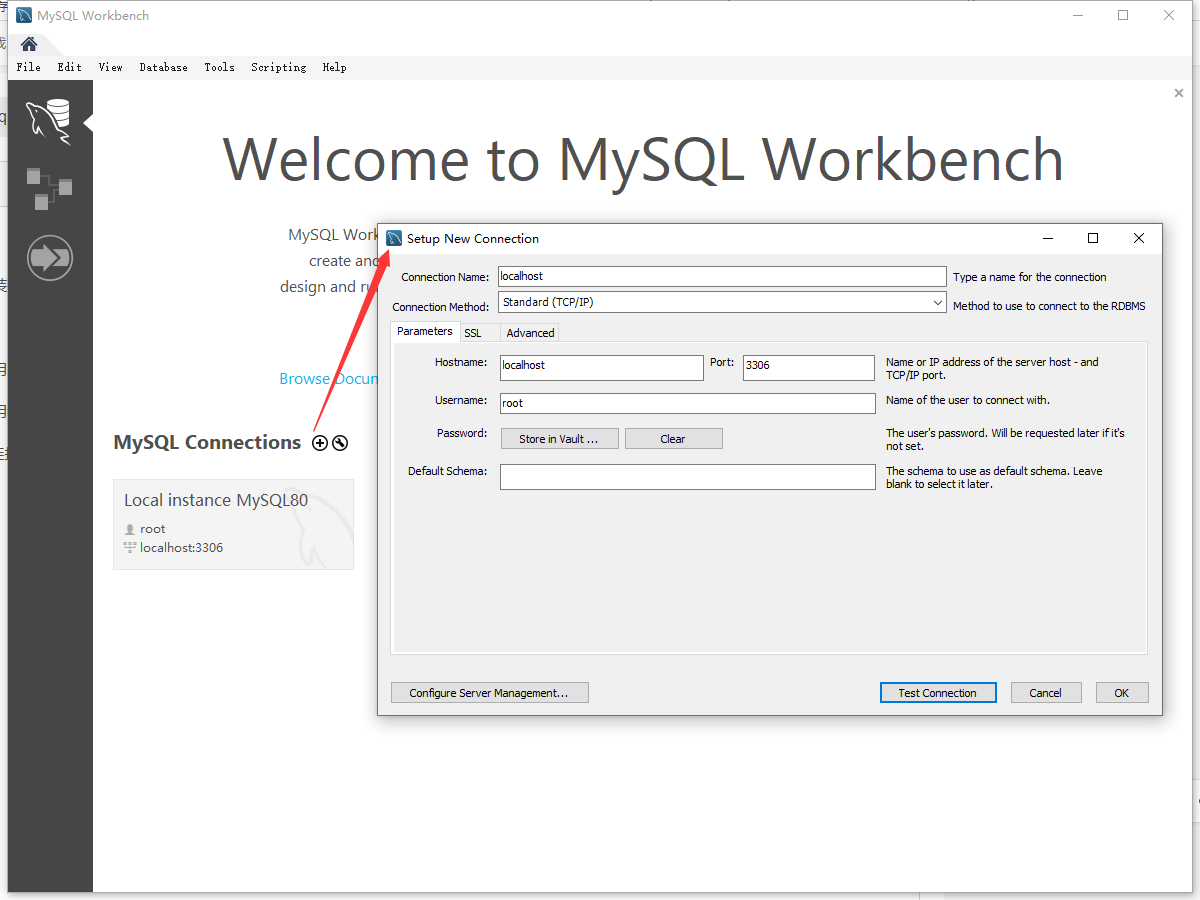Click the plus icon to add a connection
This screenshot has height=900, width=1200.
[x=320, y=442]
